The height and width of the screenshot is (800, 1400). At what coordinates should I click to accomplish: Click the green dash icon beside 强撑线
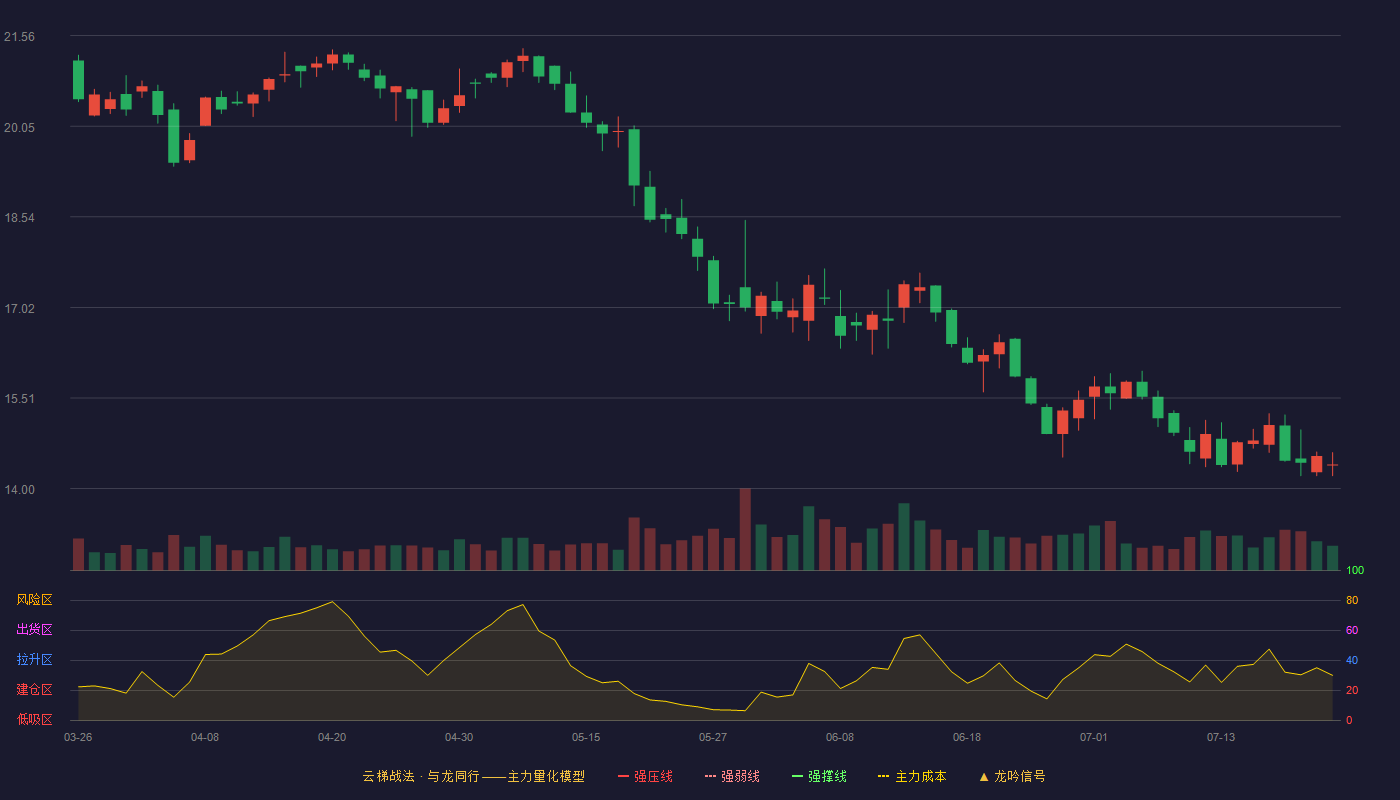click(x=797, y=776)
